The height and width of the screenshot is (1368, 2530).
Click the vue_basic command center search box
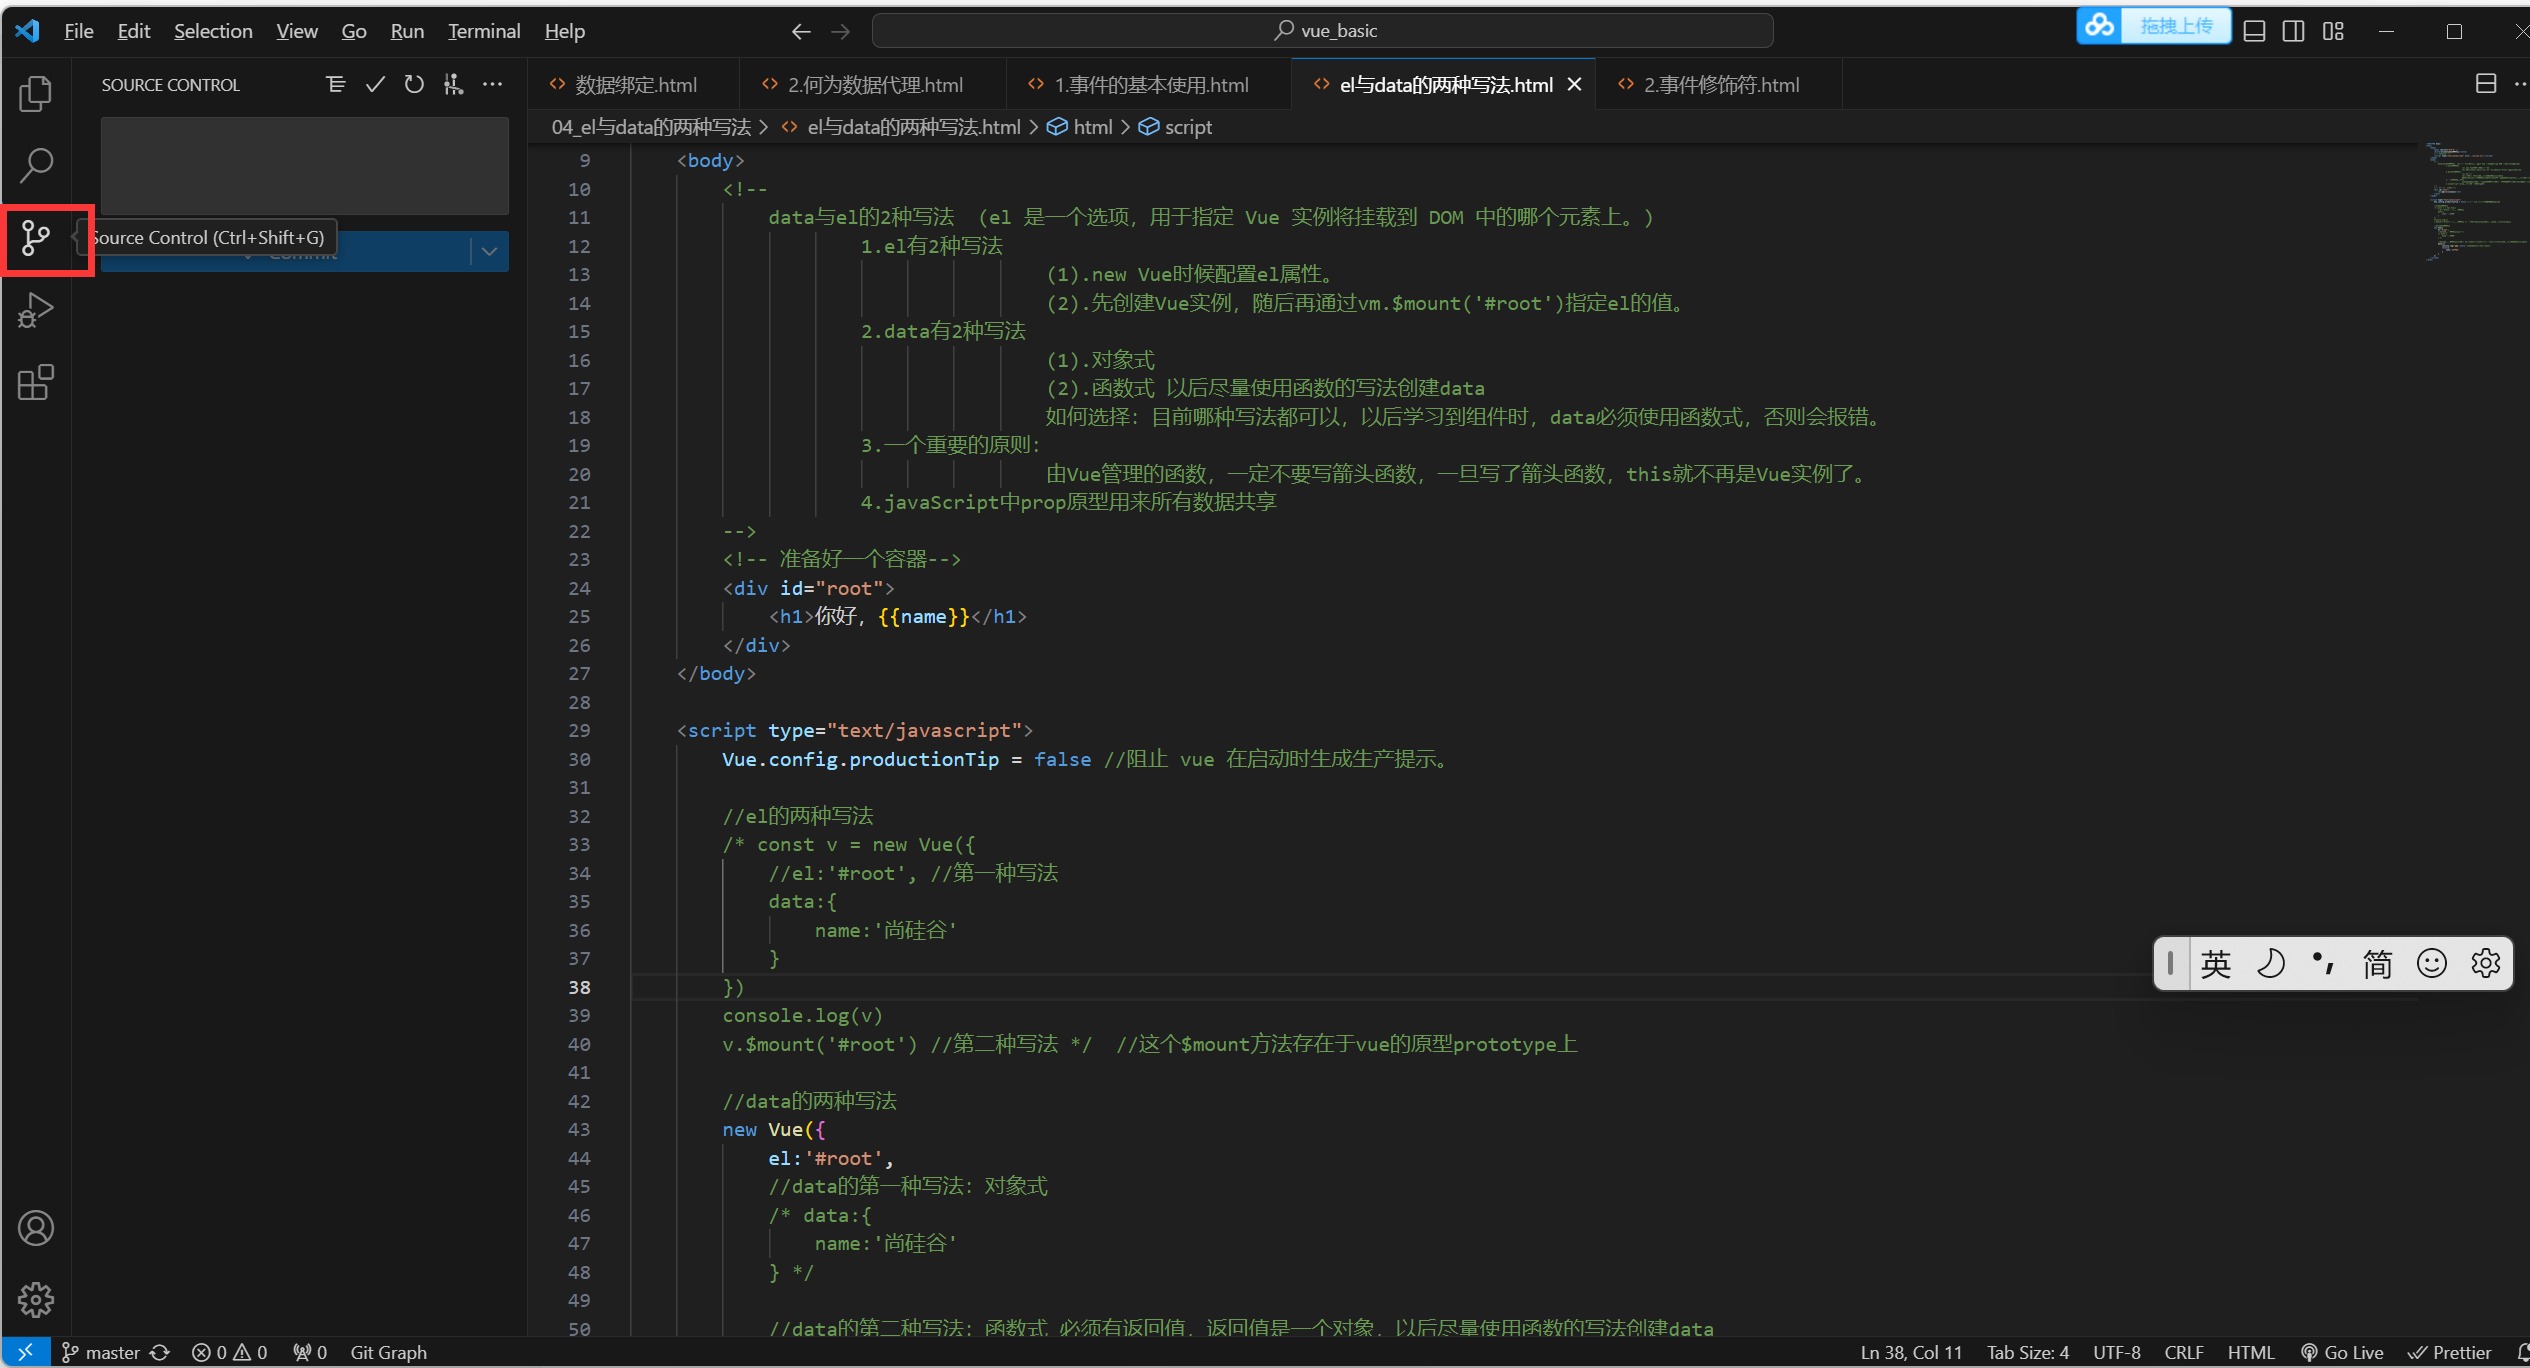[x=1323, y=31]
